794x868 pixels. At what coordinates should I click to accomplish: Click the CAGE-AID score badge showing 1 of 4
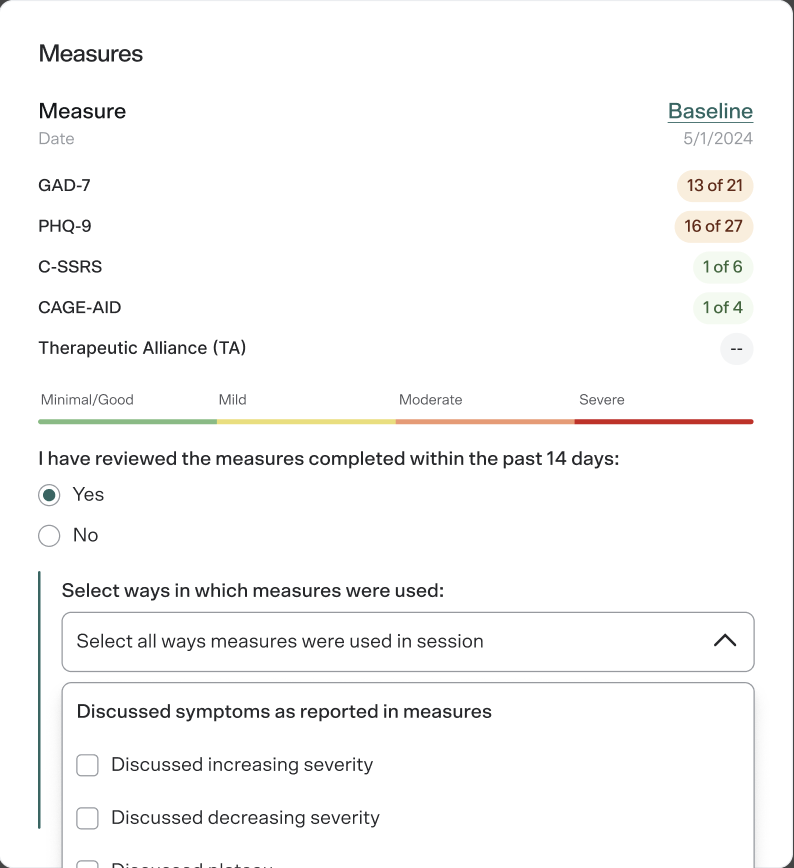point(722,307)
